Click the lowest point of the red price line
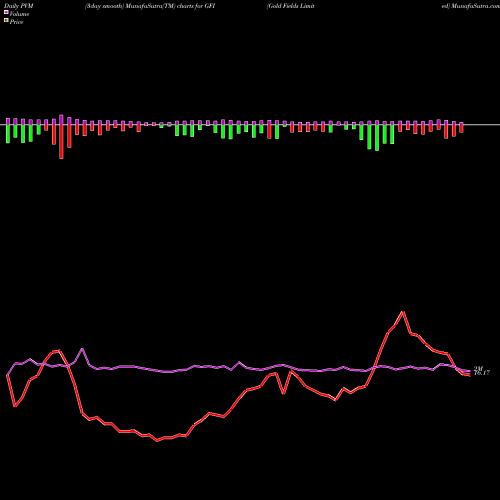The height and width of the screenshot is (500, 500). pyautogui.click(x=157, y=441)
